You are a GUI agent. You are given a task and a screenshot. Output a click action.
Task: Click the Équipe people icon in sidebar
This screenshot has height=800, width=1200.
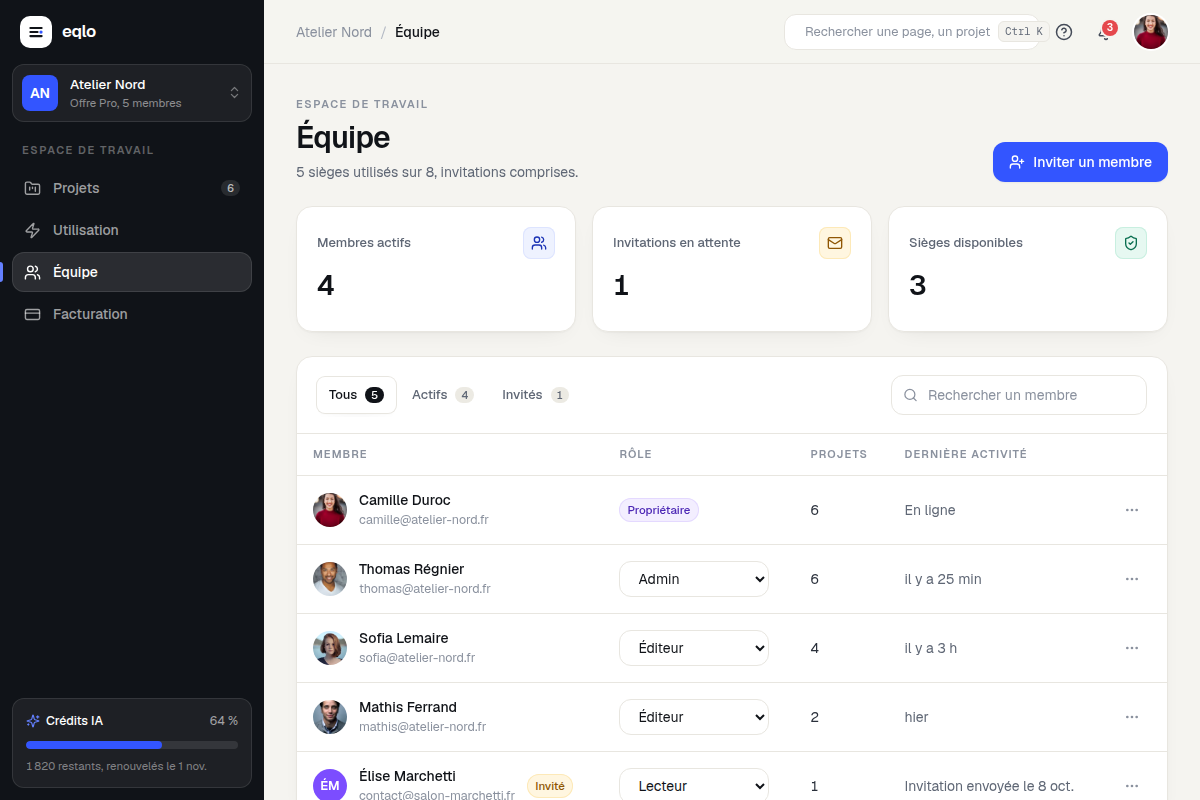[32, 272]
